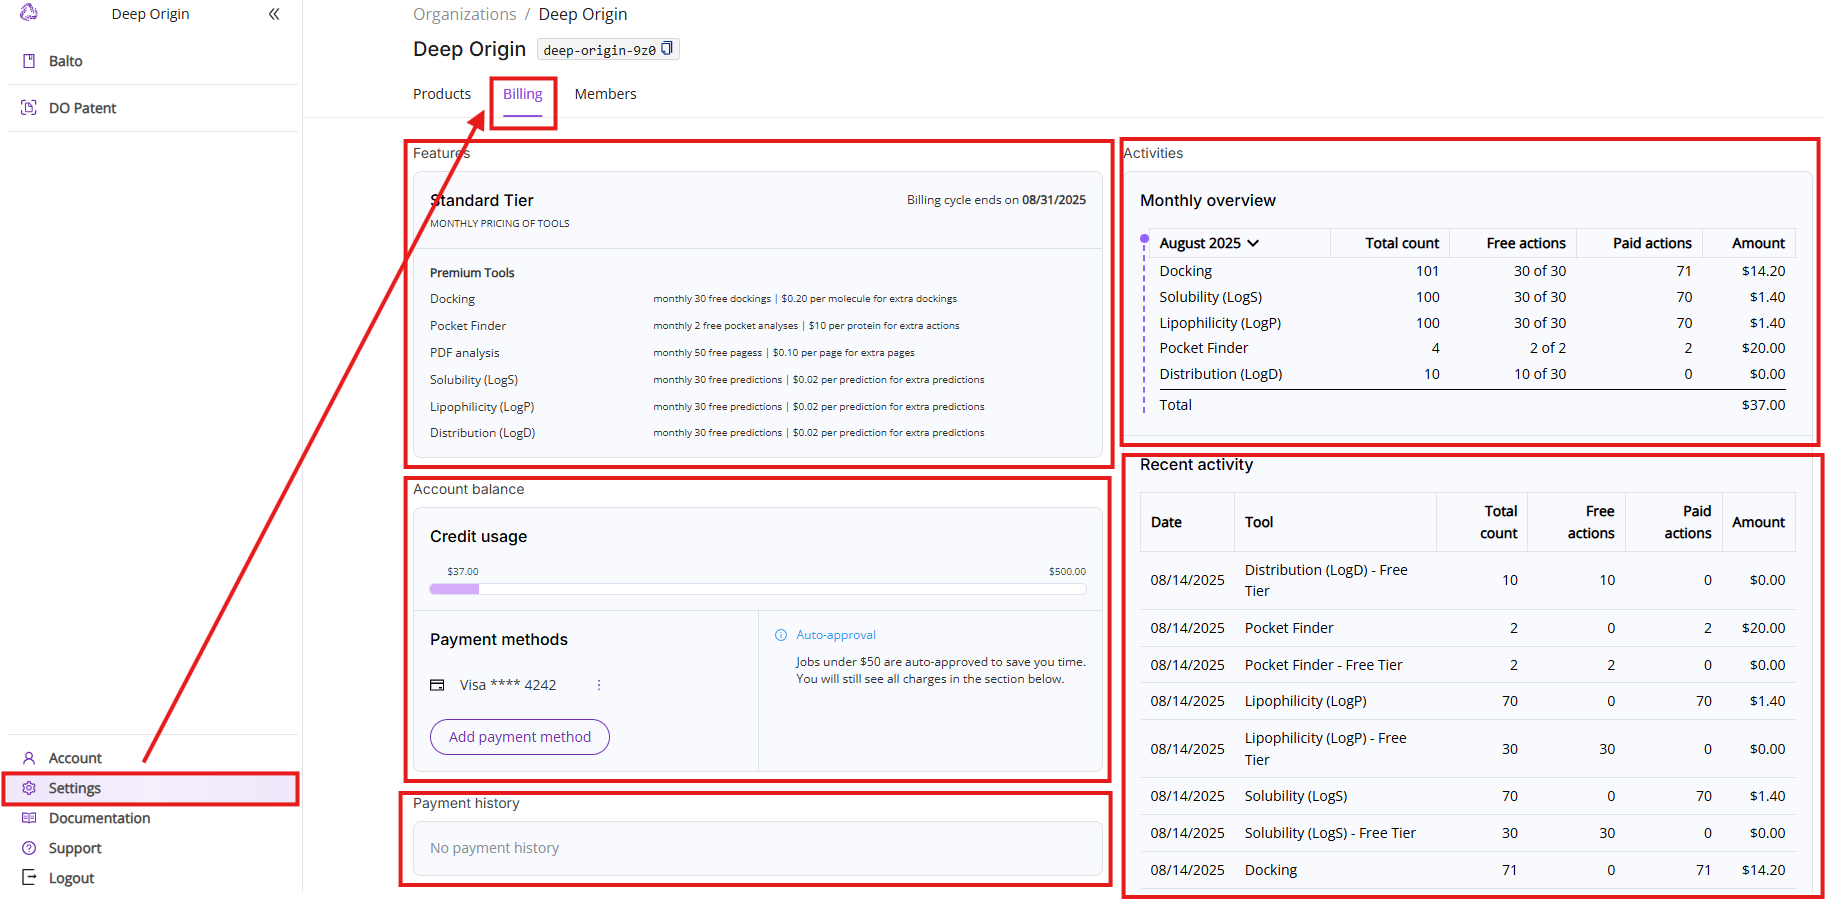
Task: Select the Visa ending 4242 card
Action: coord(507,685)
